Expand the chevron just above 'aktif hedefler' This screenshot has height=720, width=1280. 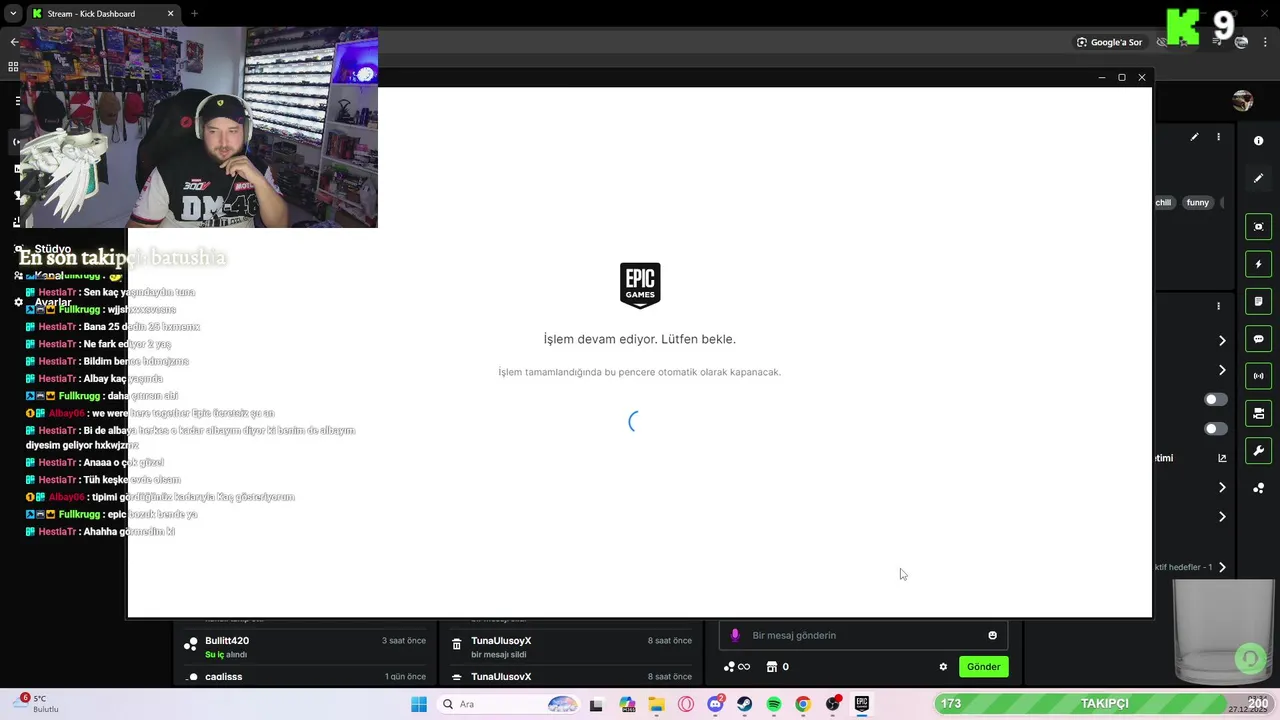point(1222,517)
